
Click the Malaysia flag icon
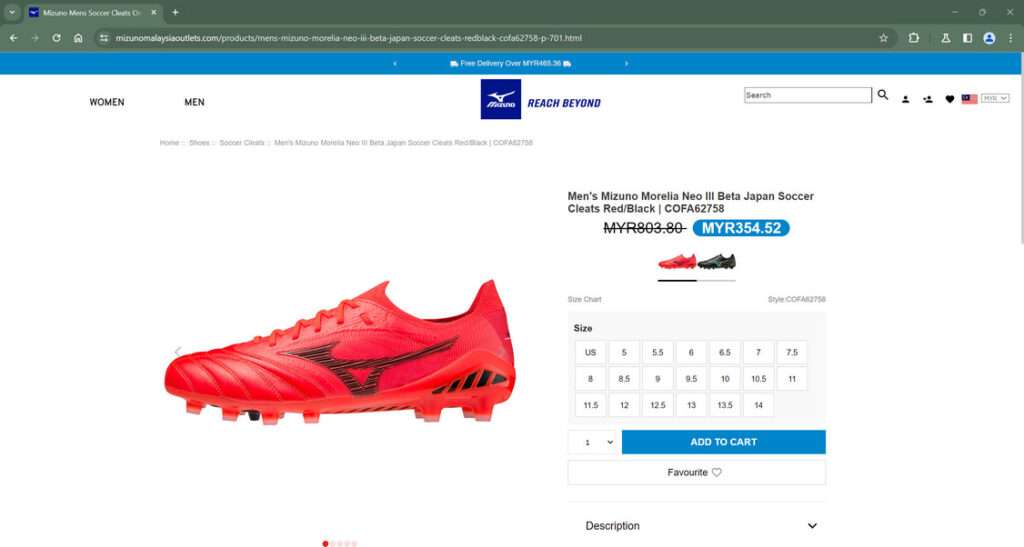pyautogui.click(x=969, y=99)
